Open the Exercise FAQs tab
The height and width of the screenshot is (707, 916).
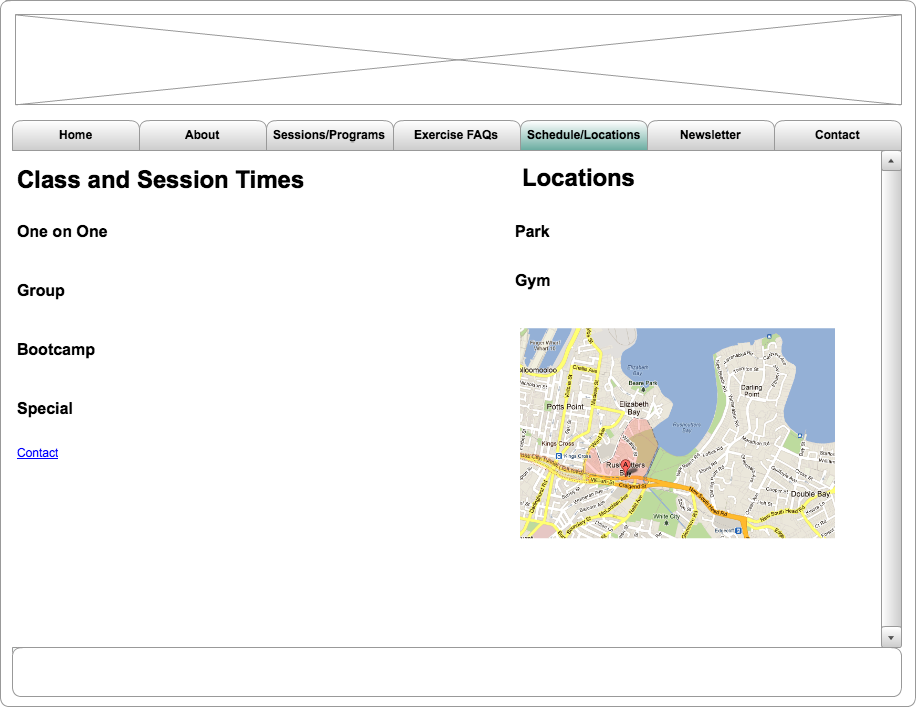tap(456, 134)
